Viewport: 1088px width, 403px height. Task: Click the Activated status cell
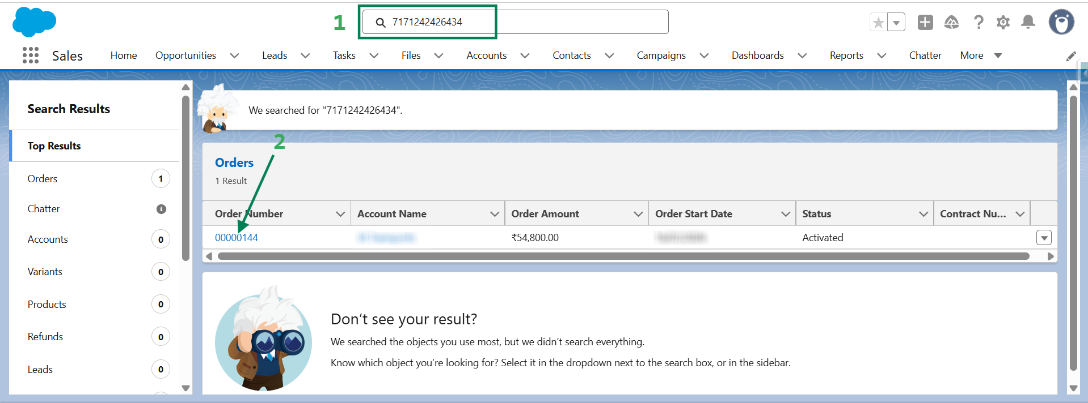pos(823,238)
